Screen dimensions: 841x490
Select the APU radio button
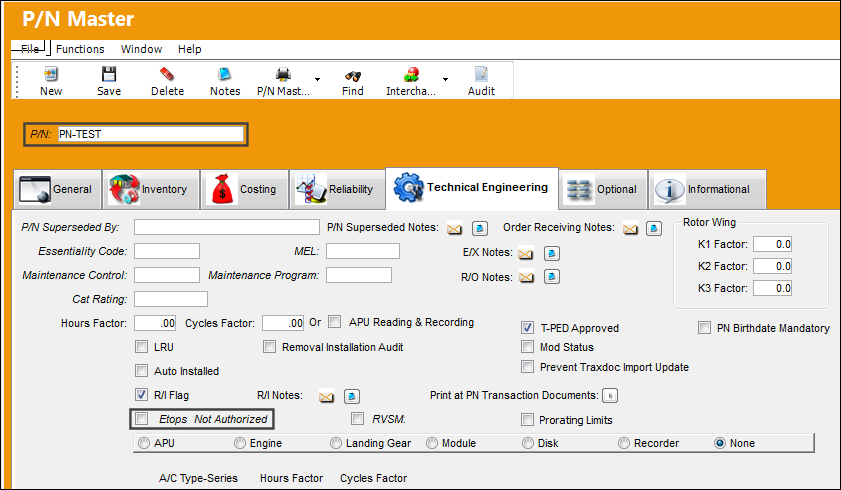point(144,443)
